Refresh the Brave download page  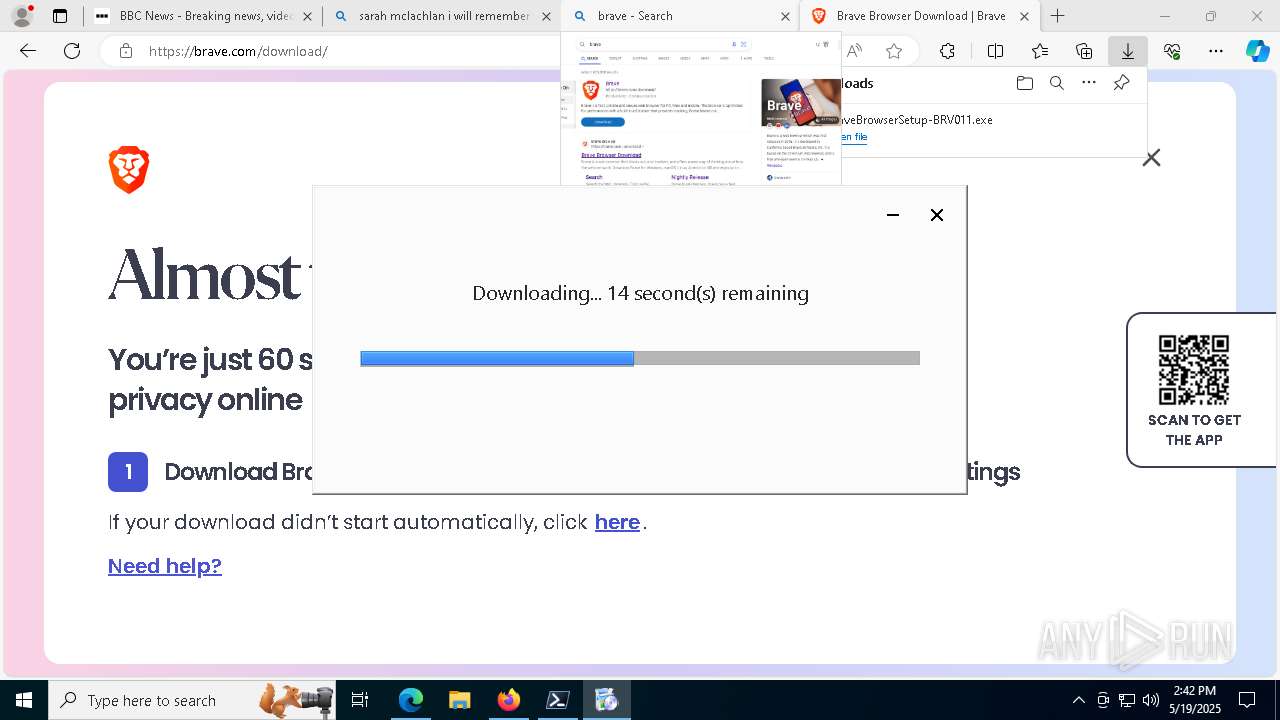click(x=72, y=51)
